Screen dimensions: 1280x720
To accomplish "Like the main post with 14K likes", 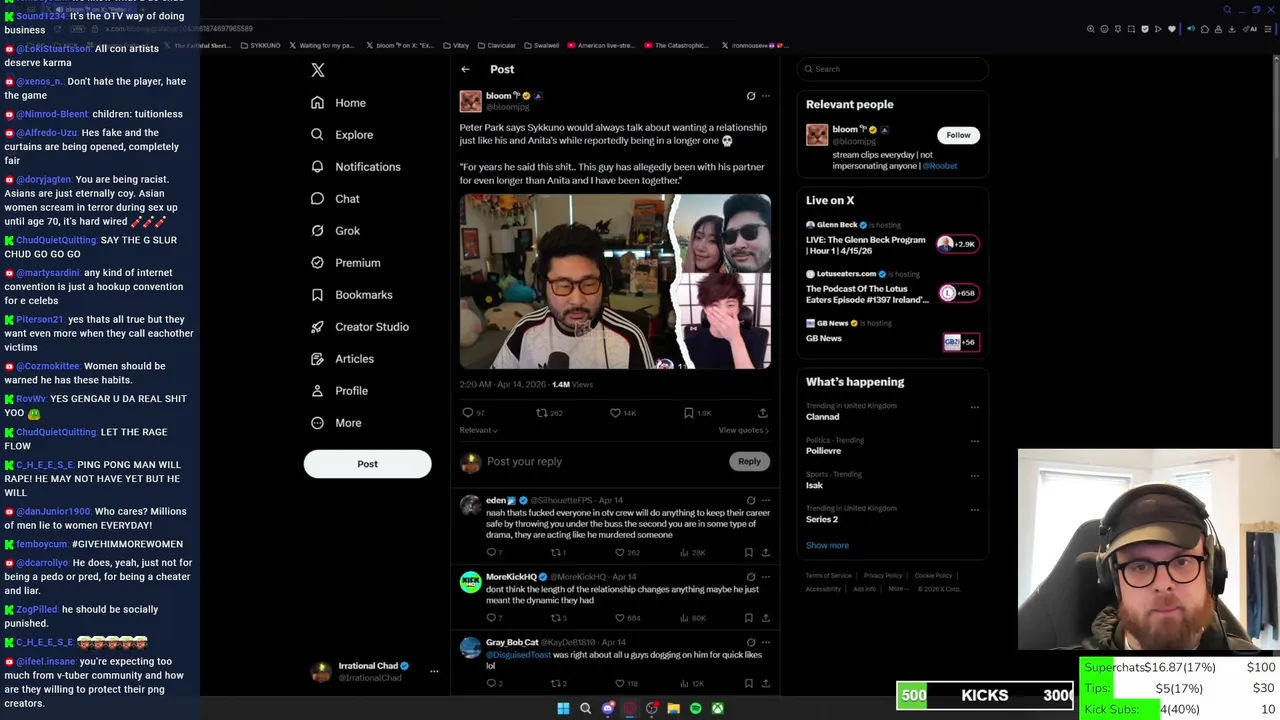I will click(615, 413).
